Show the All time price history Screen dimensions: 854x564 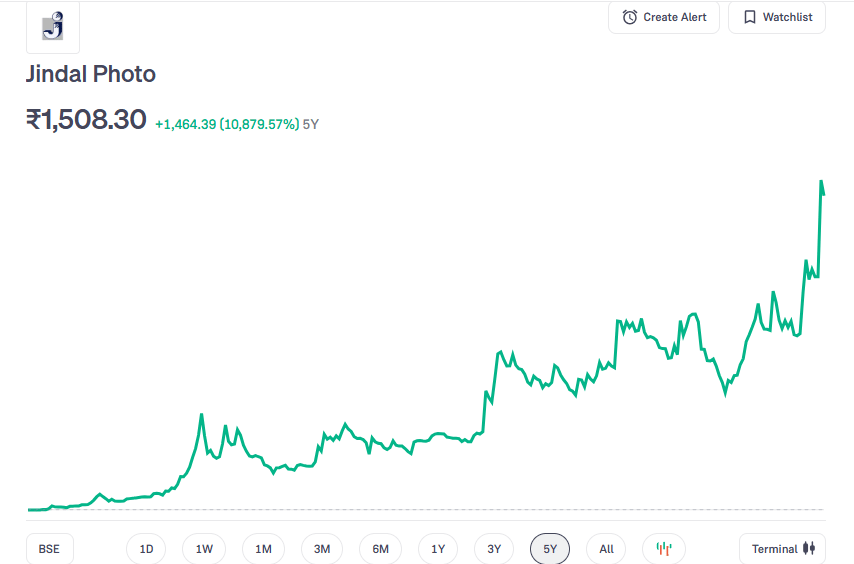click(606, 549)
